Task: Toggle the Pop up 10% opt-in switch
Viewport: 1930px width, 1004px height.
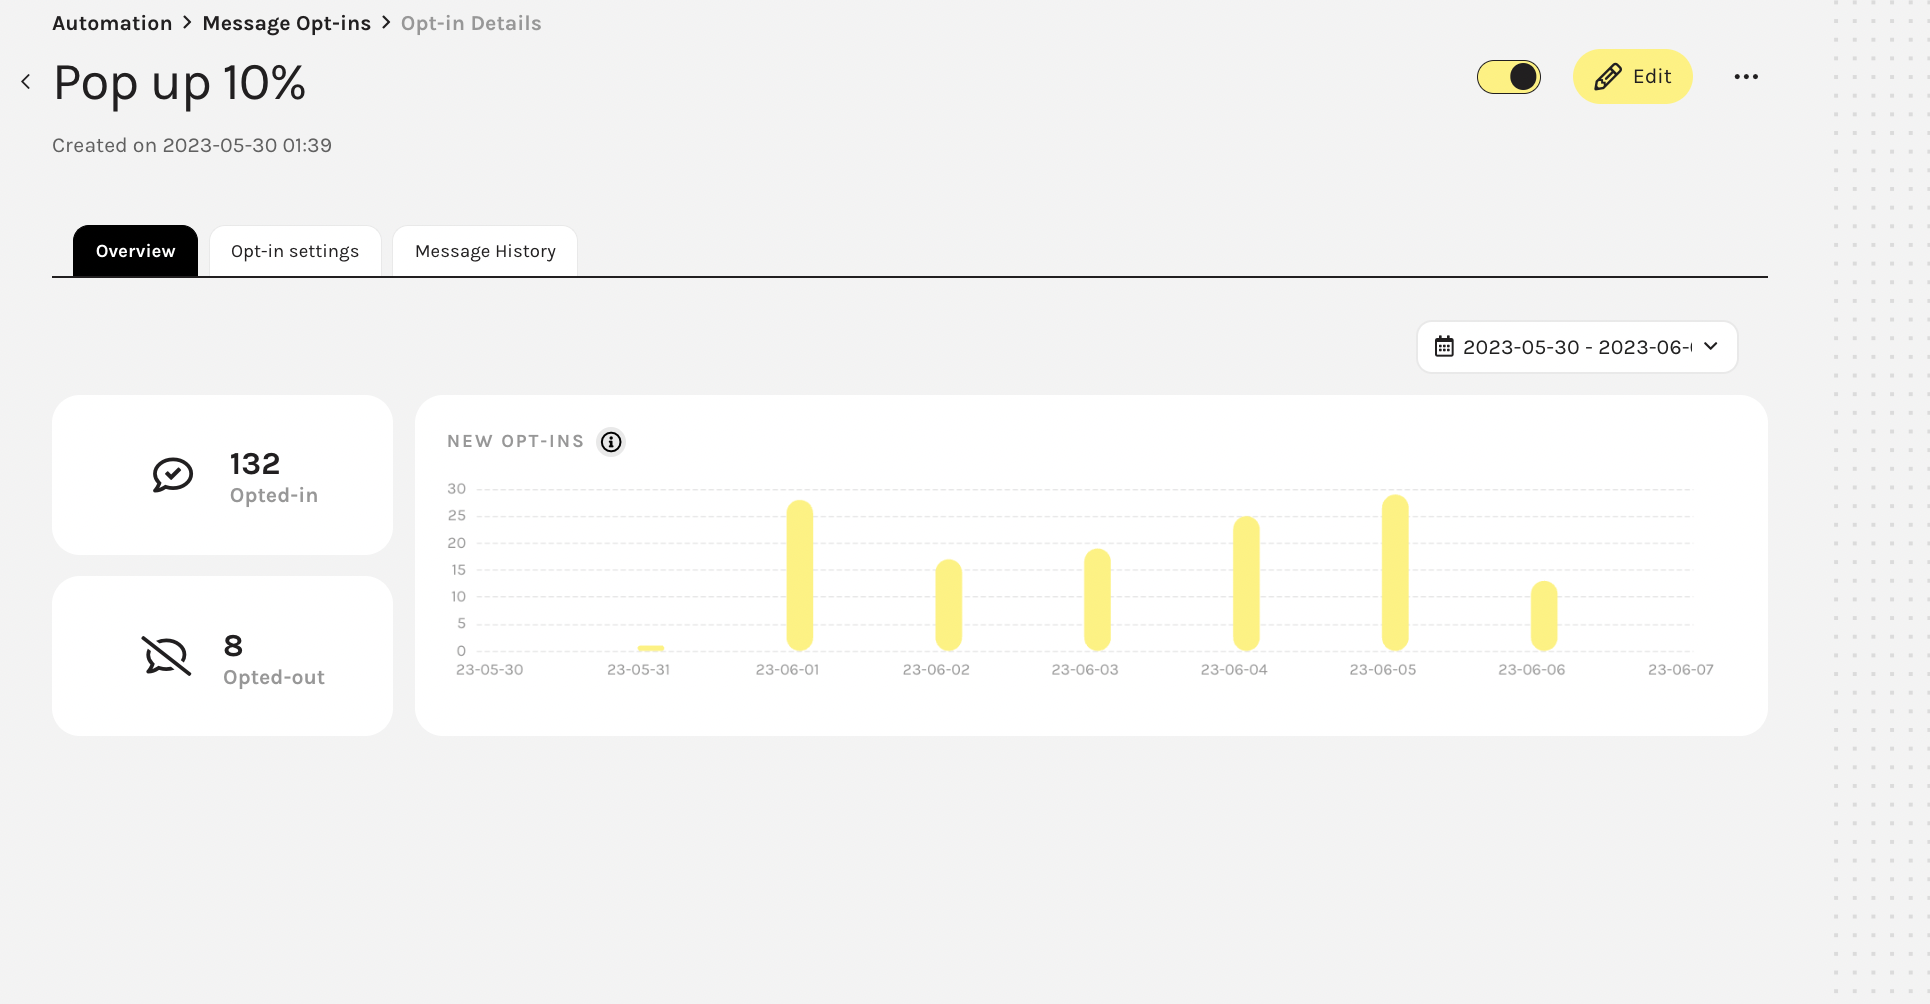Action: point(1509,77)
